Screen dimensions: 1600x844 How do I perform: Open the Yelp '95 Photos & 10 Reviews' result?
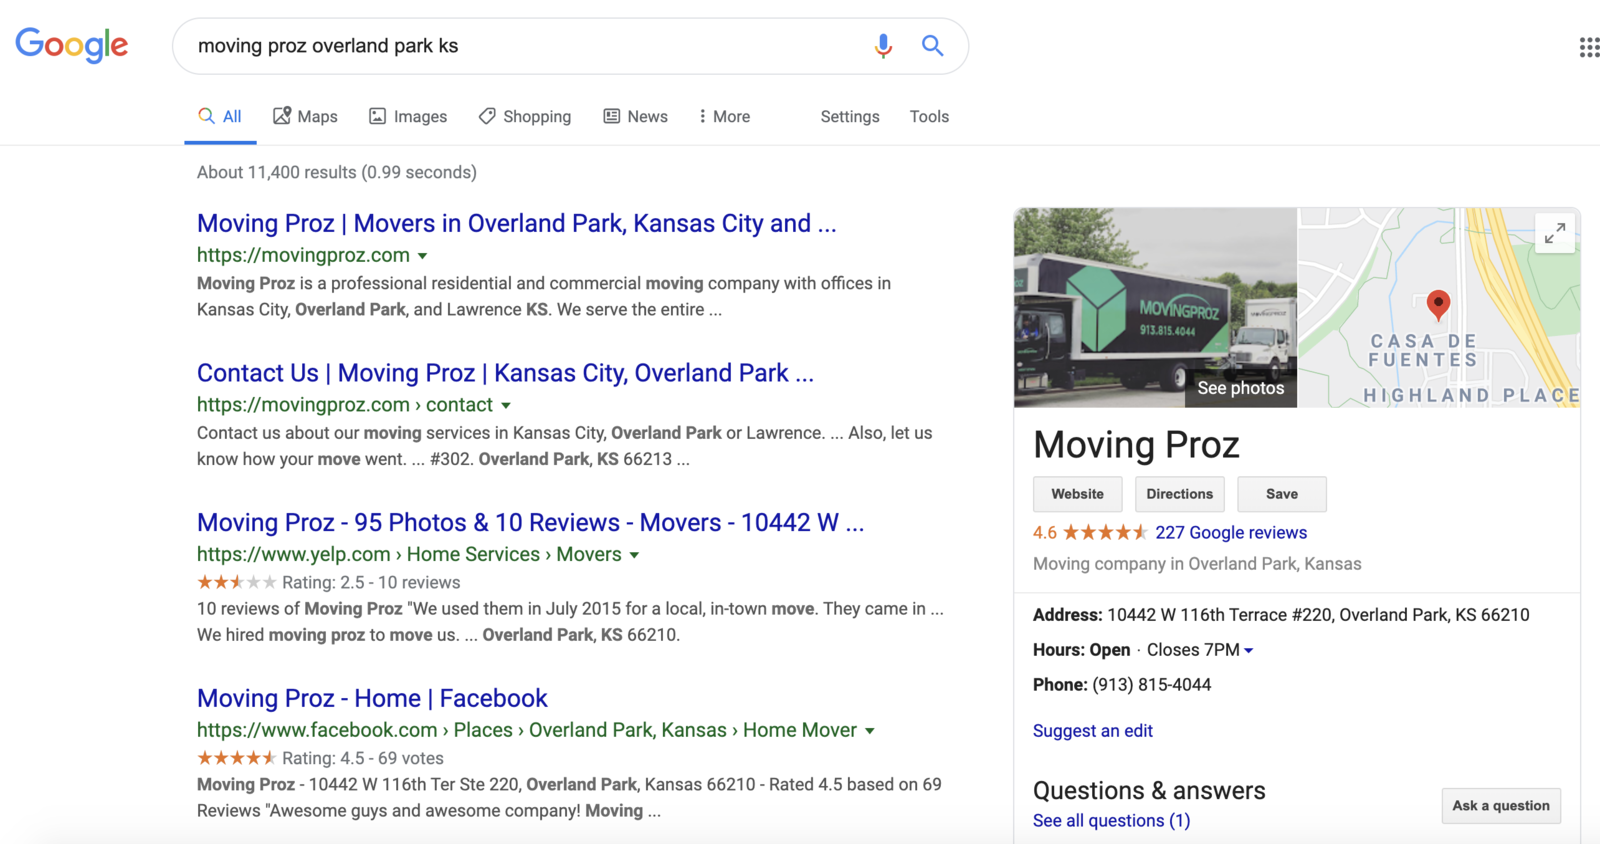[530, 523]
